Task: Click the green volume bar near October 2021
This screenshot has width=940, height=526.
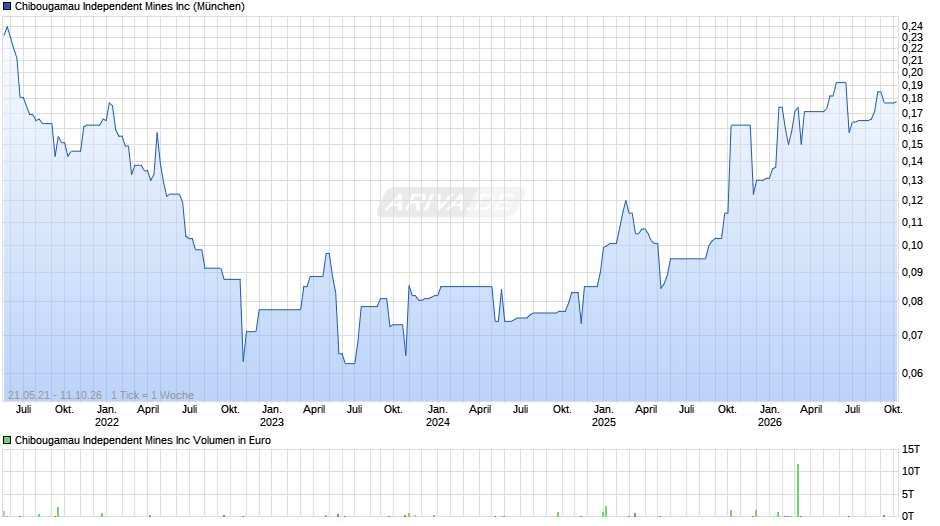Action: [x=58, y=512]
